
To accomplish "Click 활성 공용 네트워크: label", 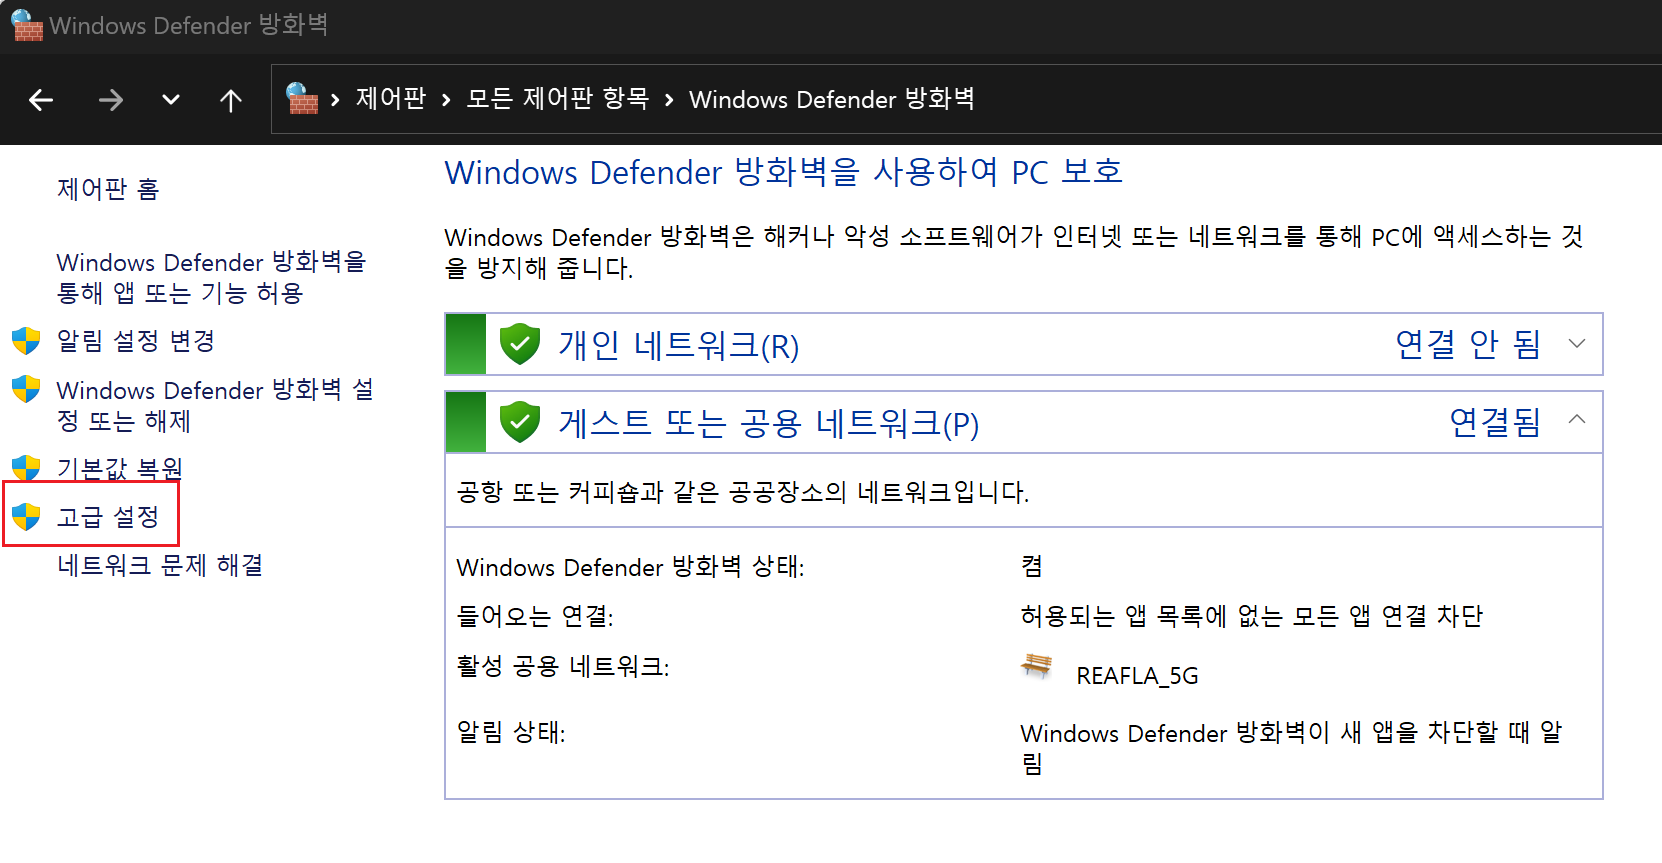I will tap(563, 666).
